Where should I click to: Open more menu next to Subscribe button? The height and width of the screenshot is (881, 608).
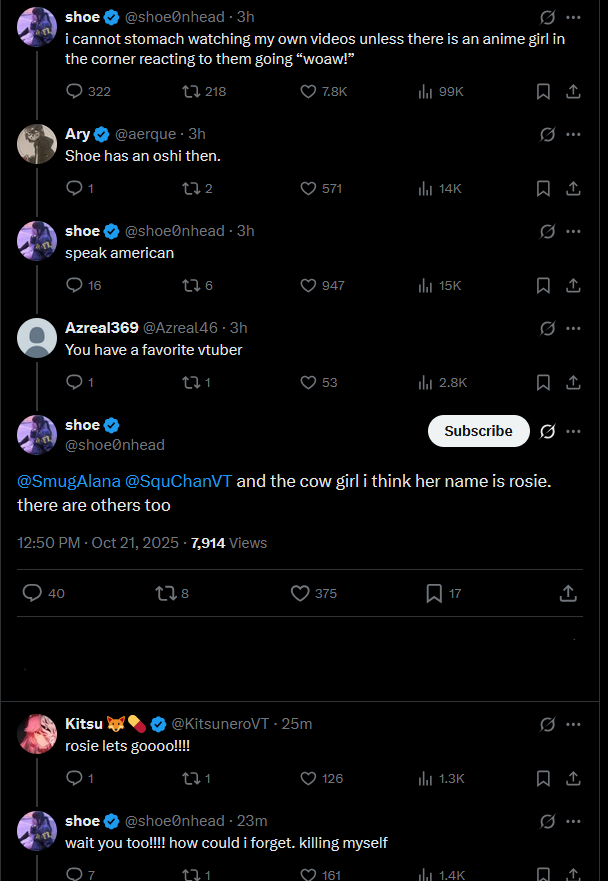pyautogui.click(x=573, y=431)
